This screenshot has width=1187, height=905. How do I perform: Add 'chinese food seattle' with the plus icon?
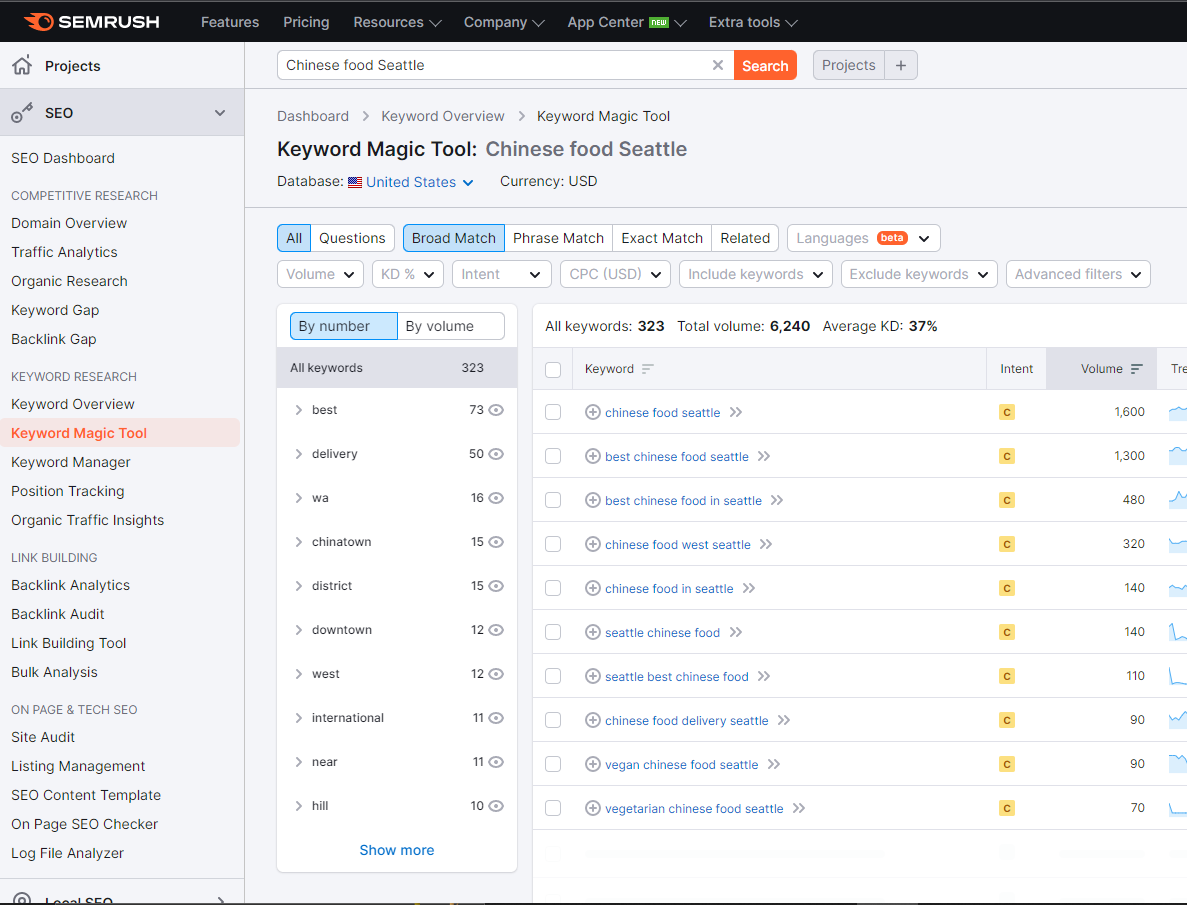tap(593, 412)
